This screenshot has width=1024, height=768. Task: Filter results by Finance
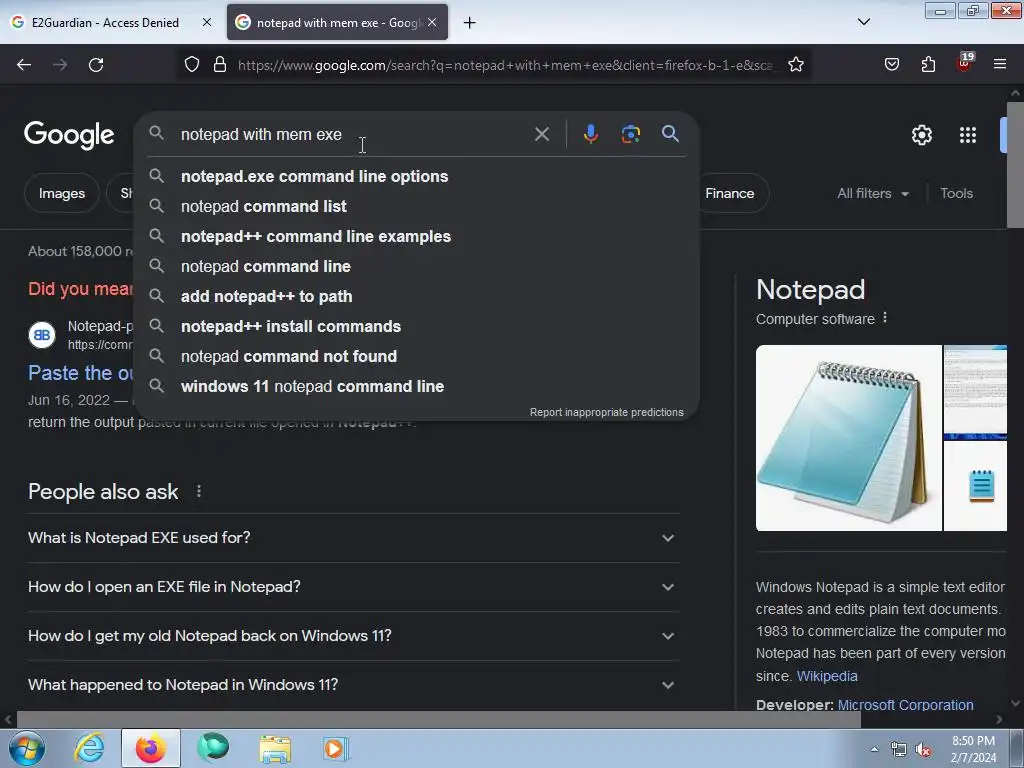(x=729, y=193)
